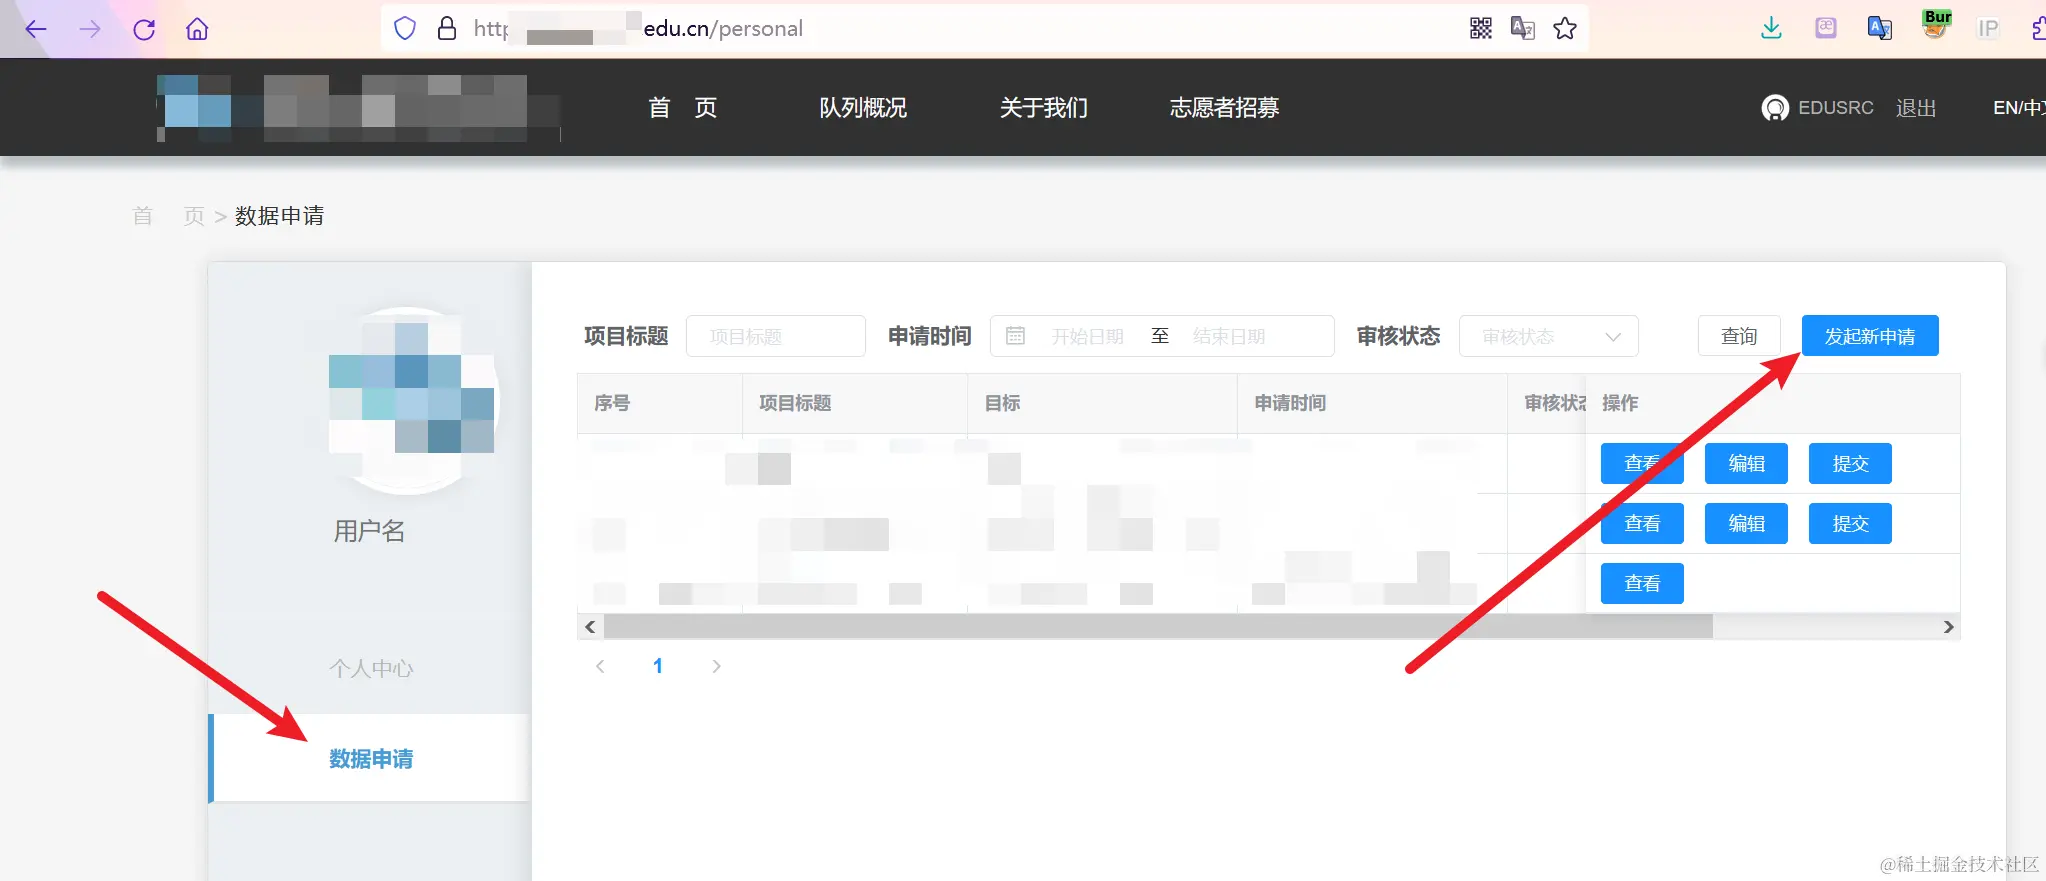Click the table horizontal scrollbar thumb

tap(1158, 627)
